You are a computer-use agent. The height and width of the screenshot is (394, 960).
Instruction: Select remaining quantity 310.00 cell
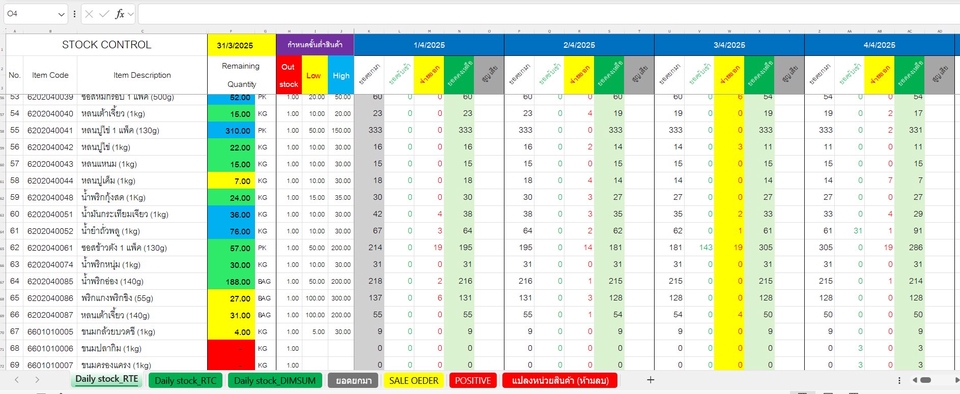[x=231, y=130]
